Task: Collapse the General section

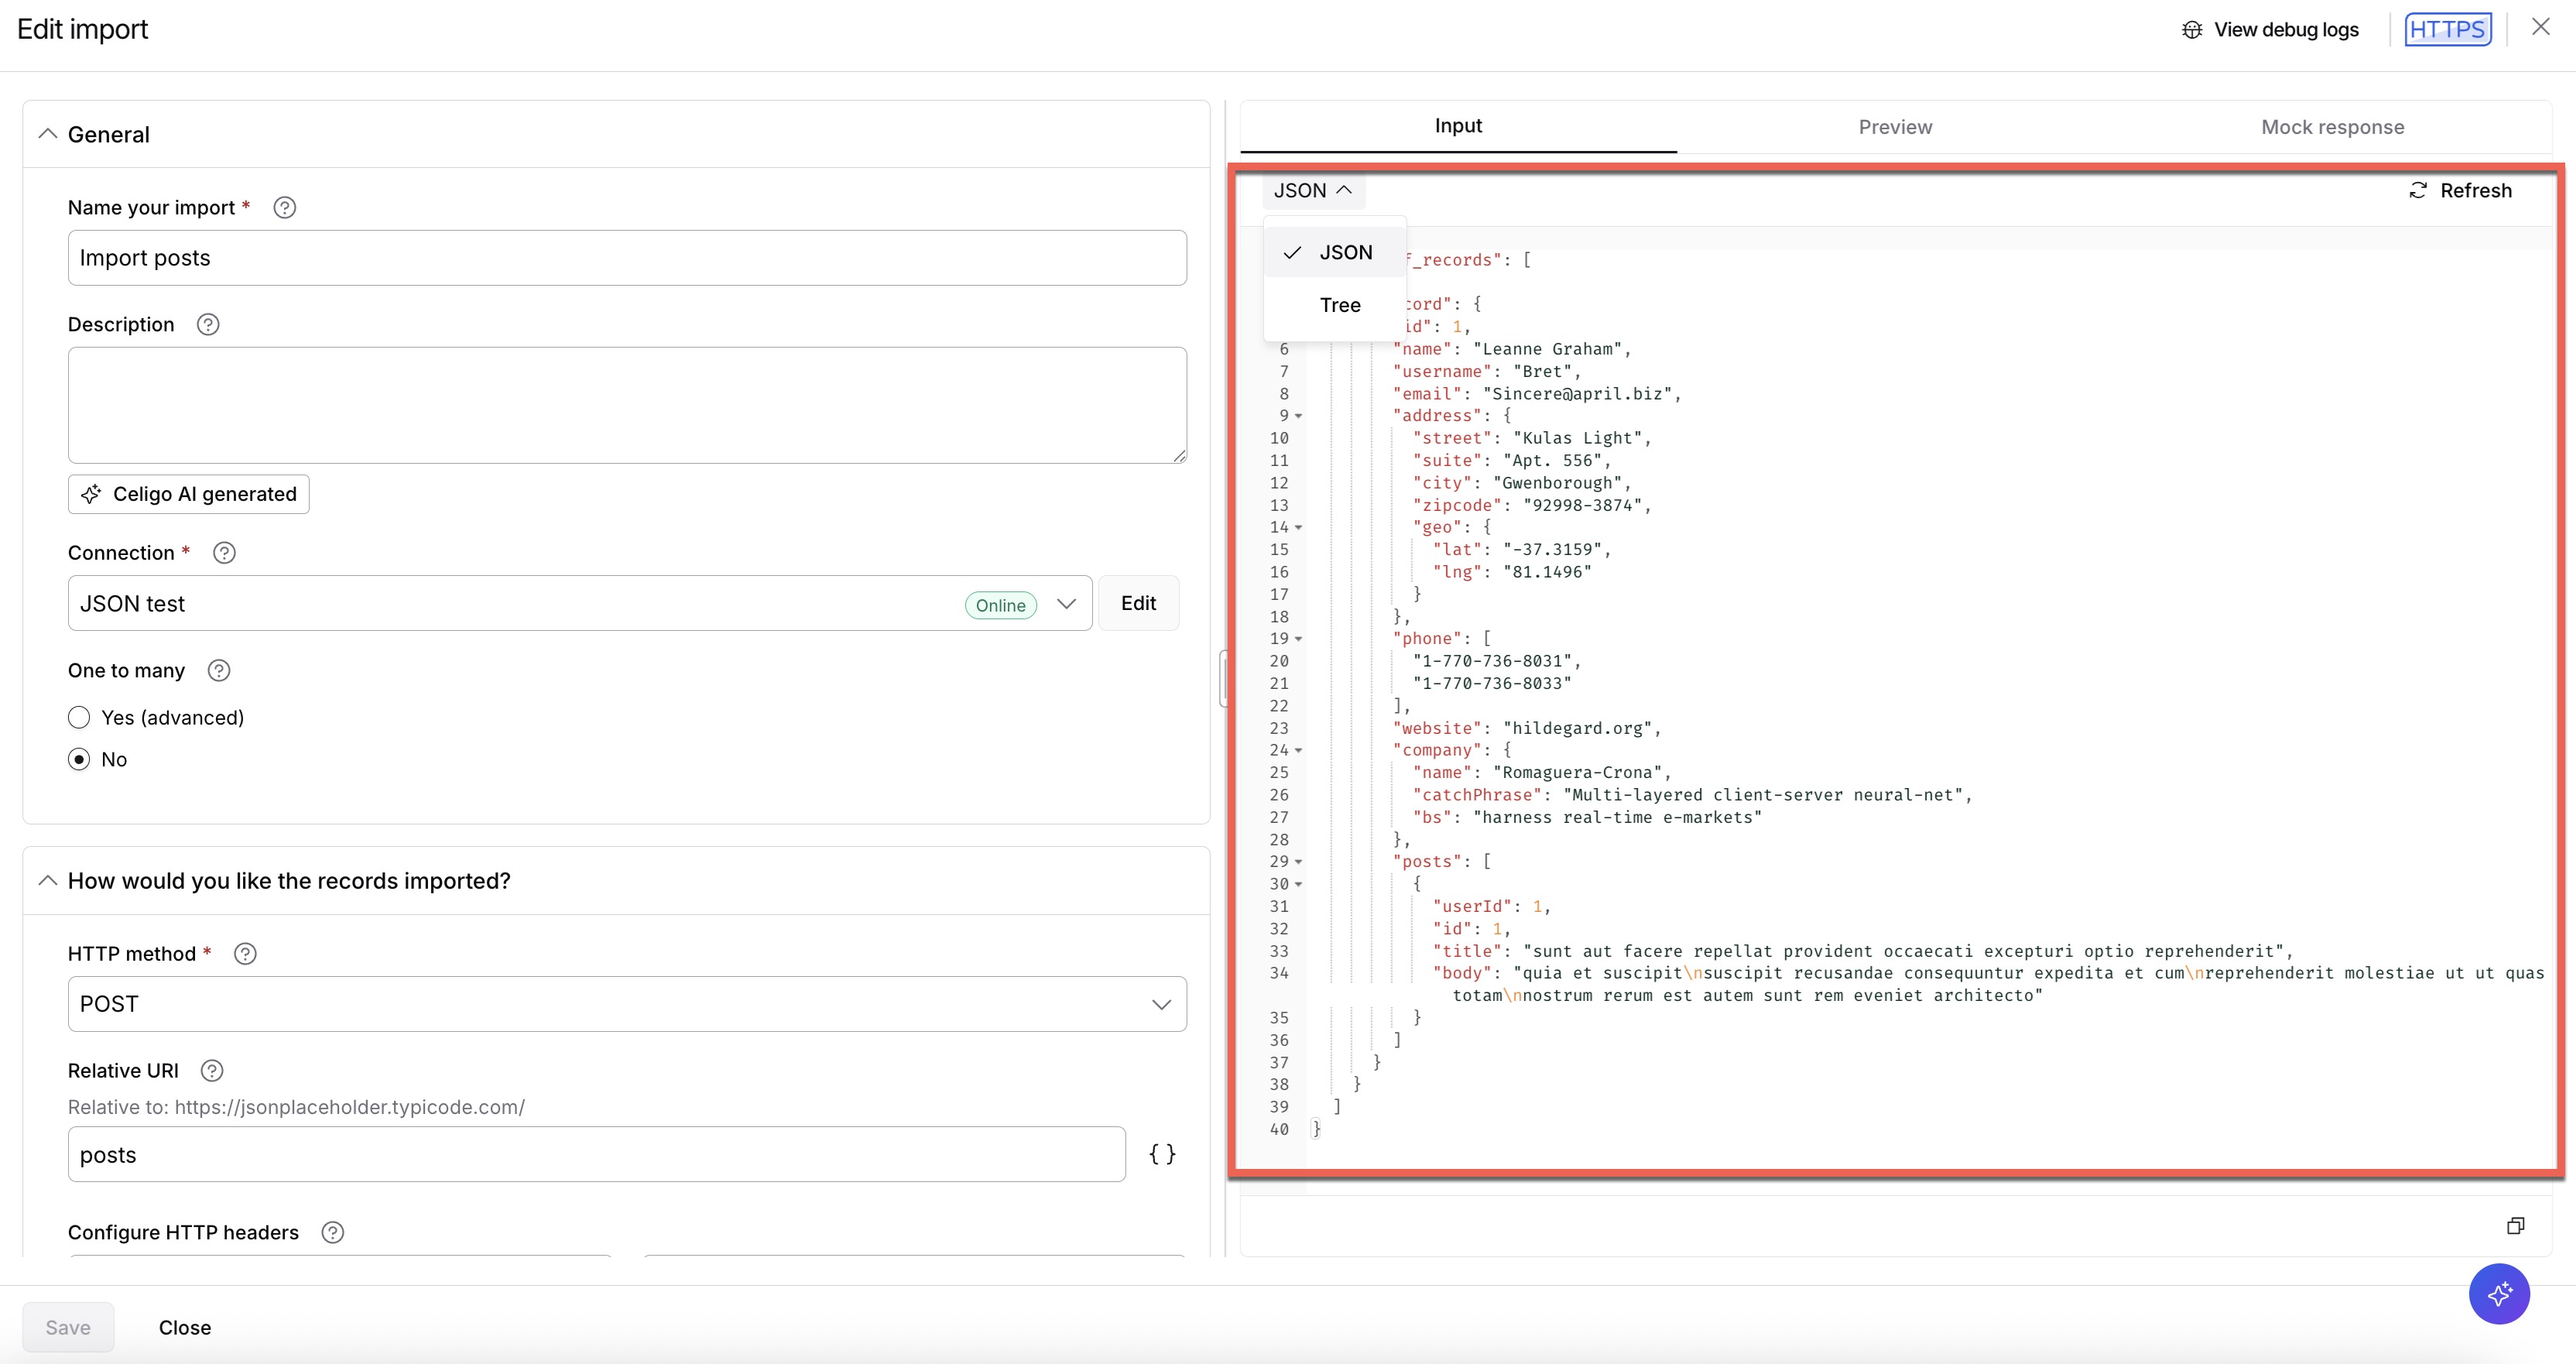Action: point(47,134)
